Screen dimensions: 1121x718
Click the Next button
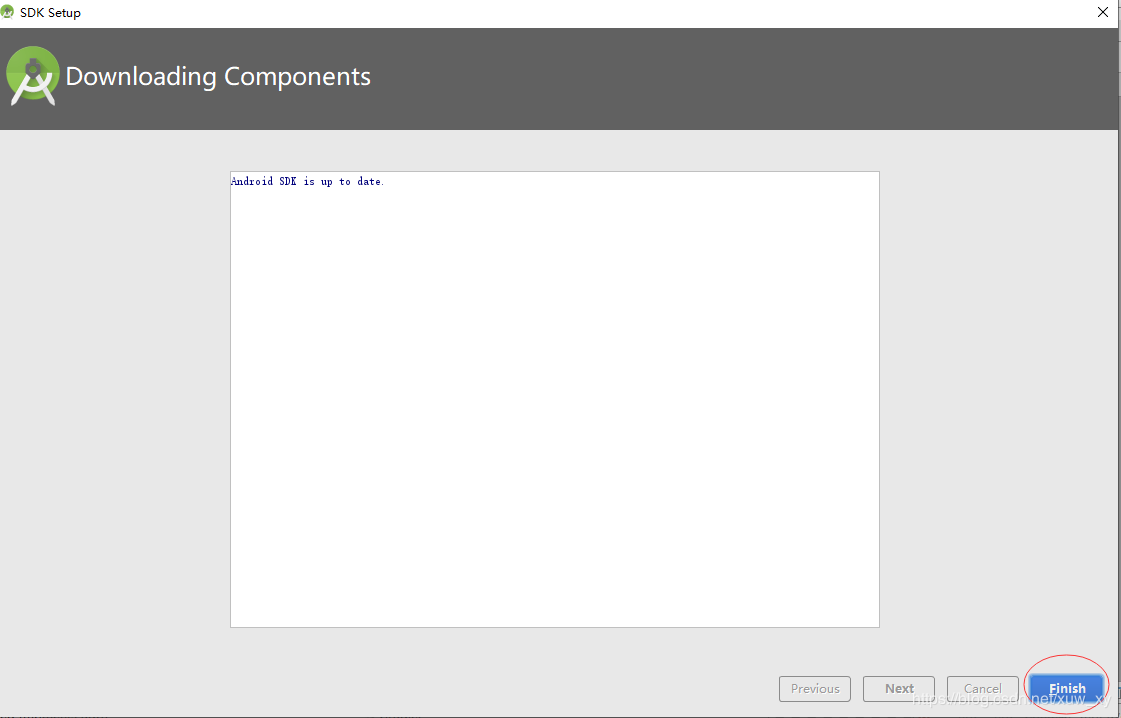(x=899, y=689)
